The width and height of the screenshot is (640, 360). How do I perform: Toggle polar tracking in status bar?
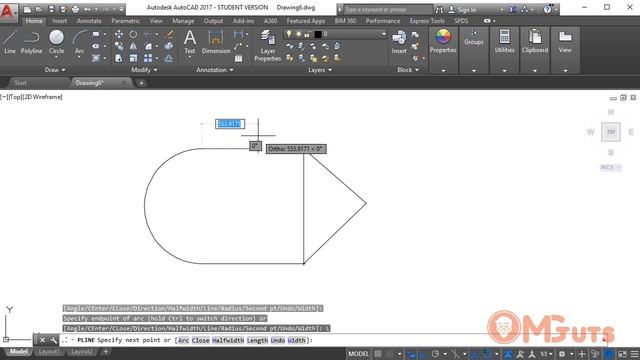click(436, 354)
